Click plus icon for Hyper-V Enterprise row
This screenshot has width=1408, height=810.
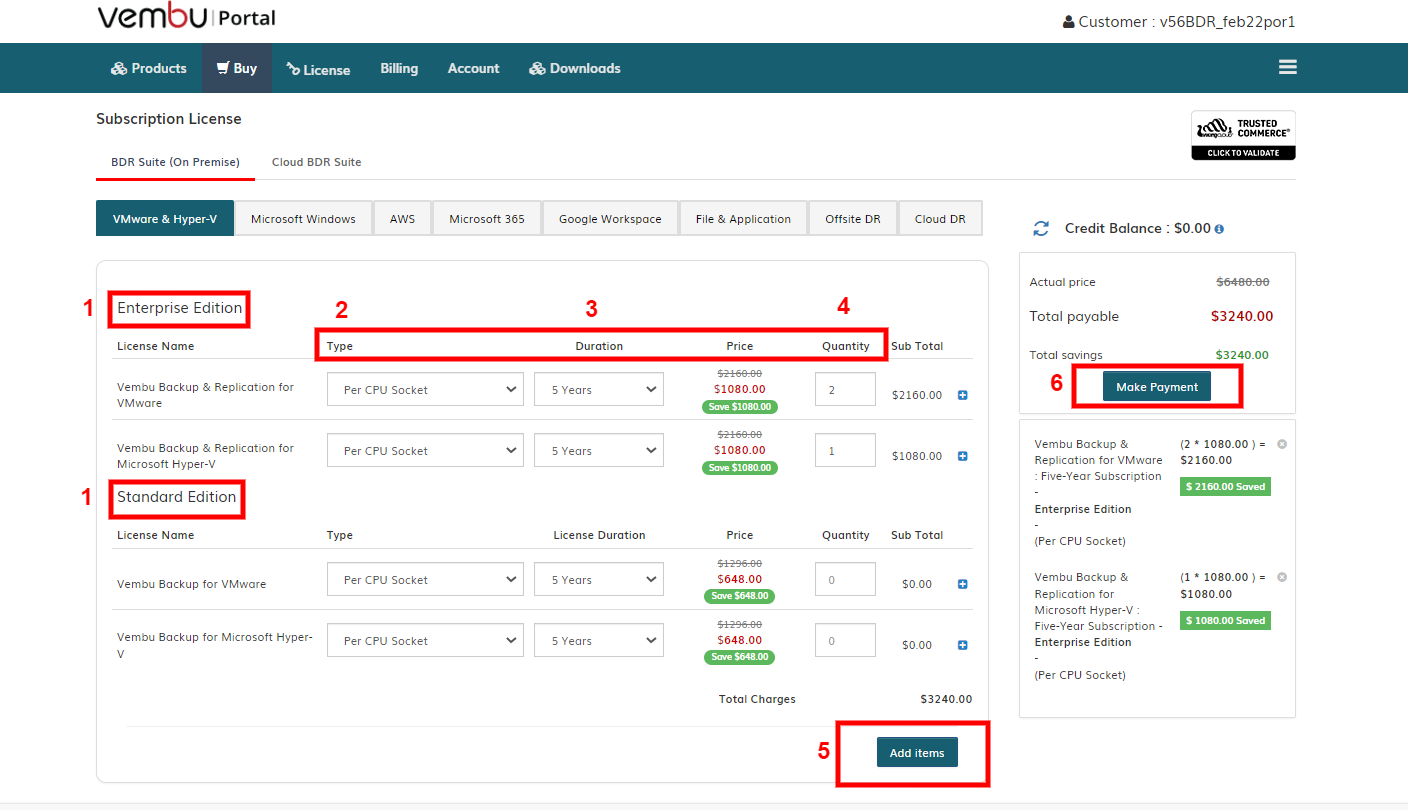pyautogui.click(x=963, y=456)
